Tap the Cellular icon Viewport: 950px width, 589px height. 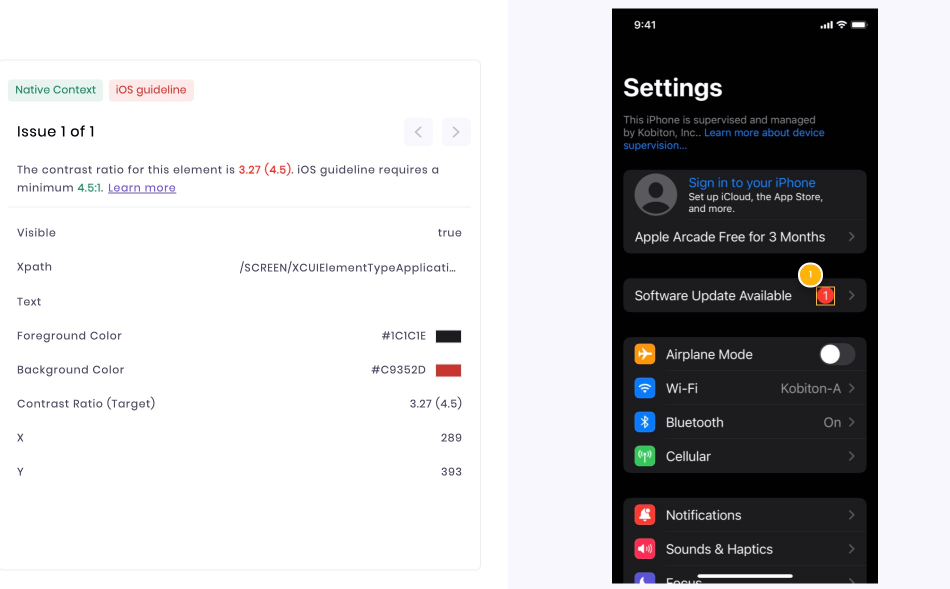pos(645,456)
